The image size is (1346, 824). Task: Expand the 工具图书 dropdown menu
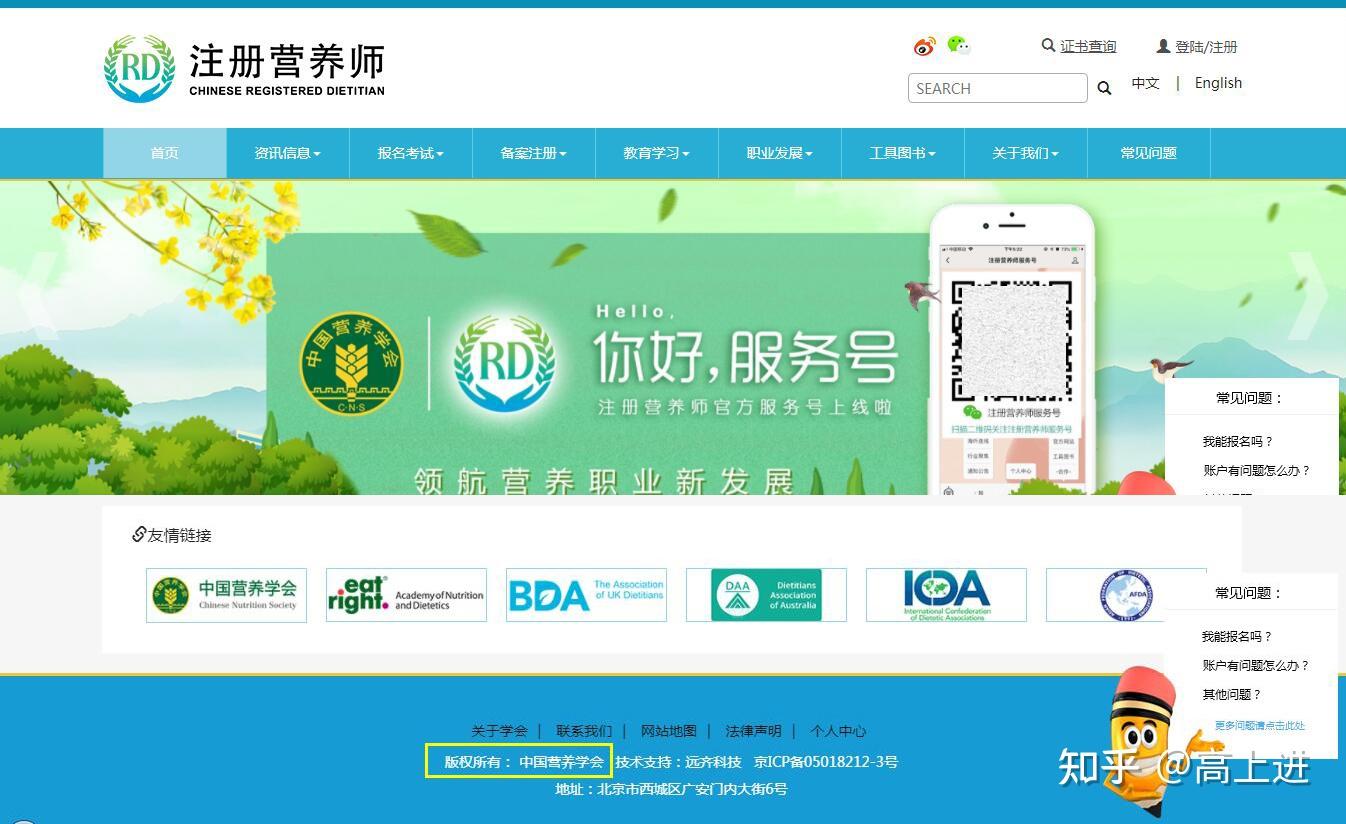click(x=903, y=153)
